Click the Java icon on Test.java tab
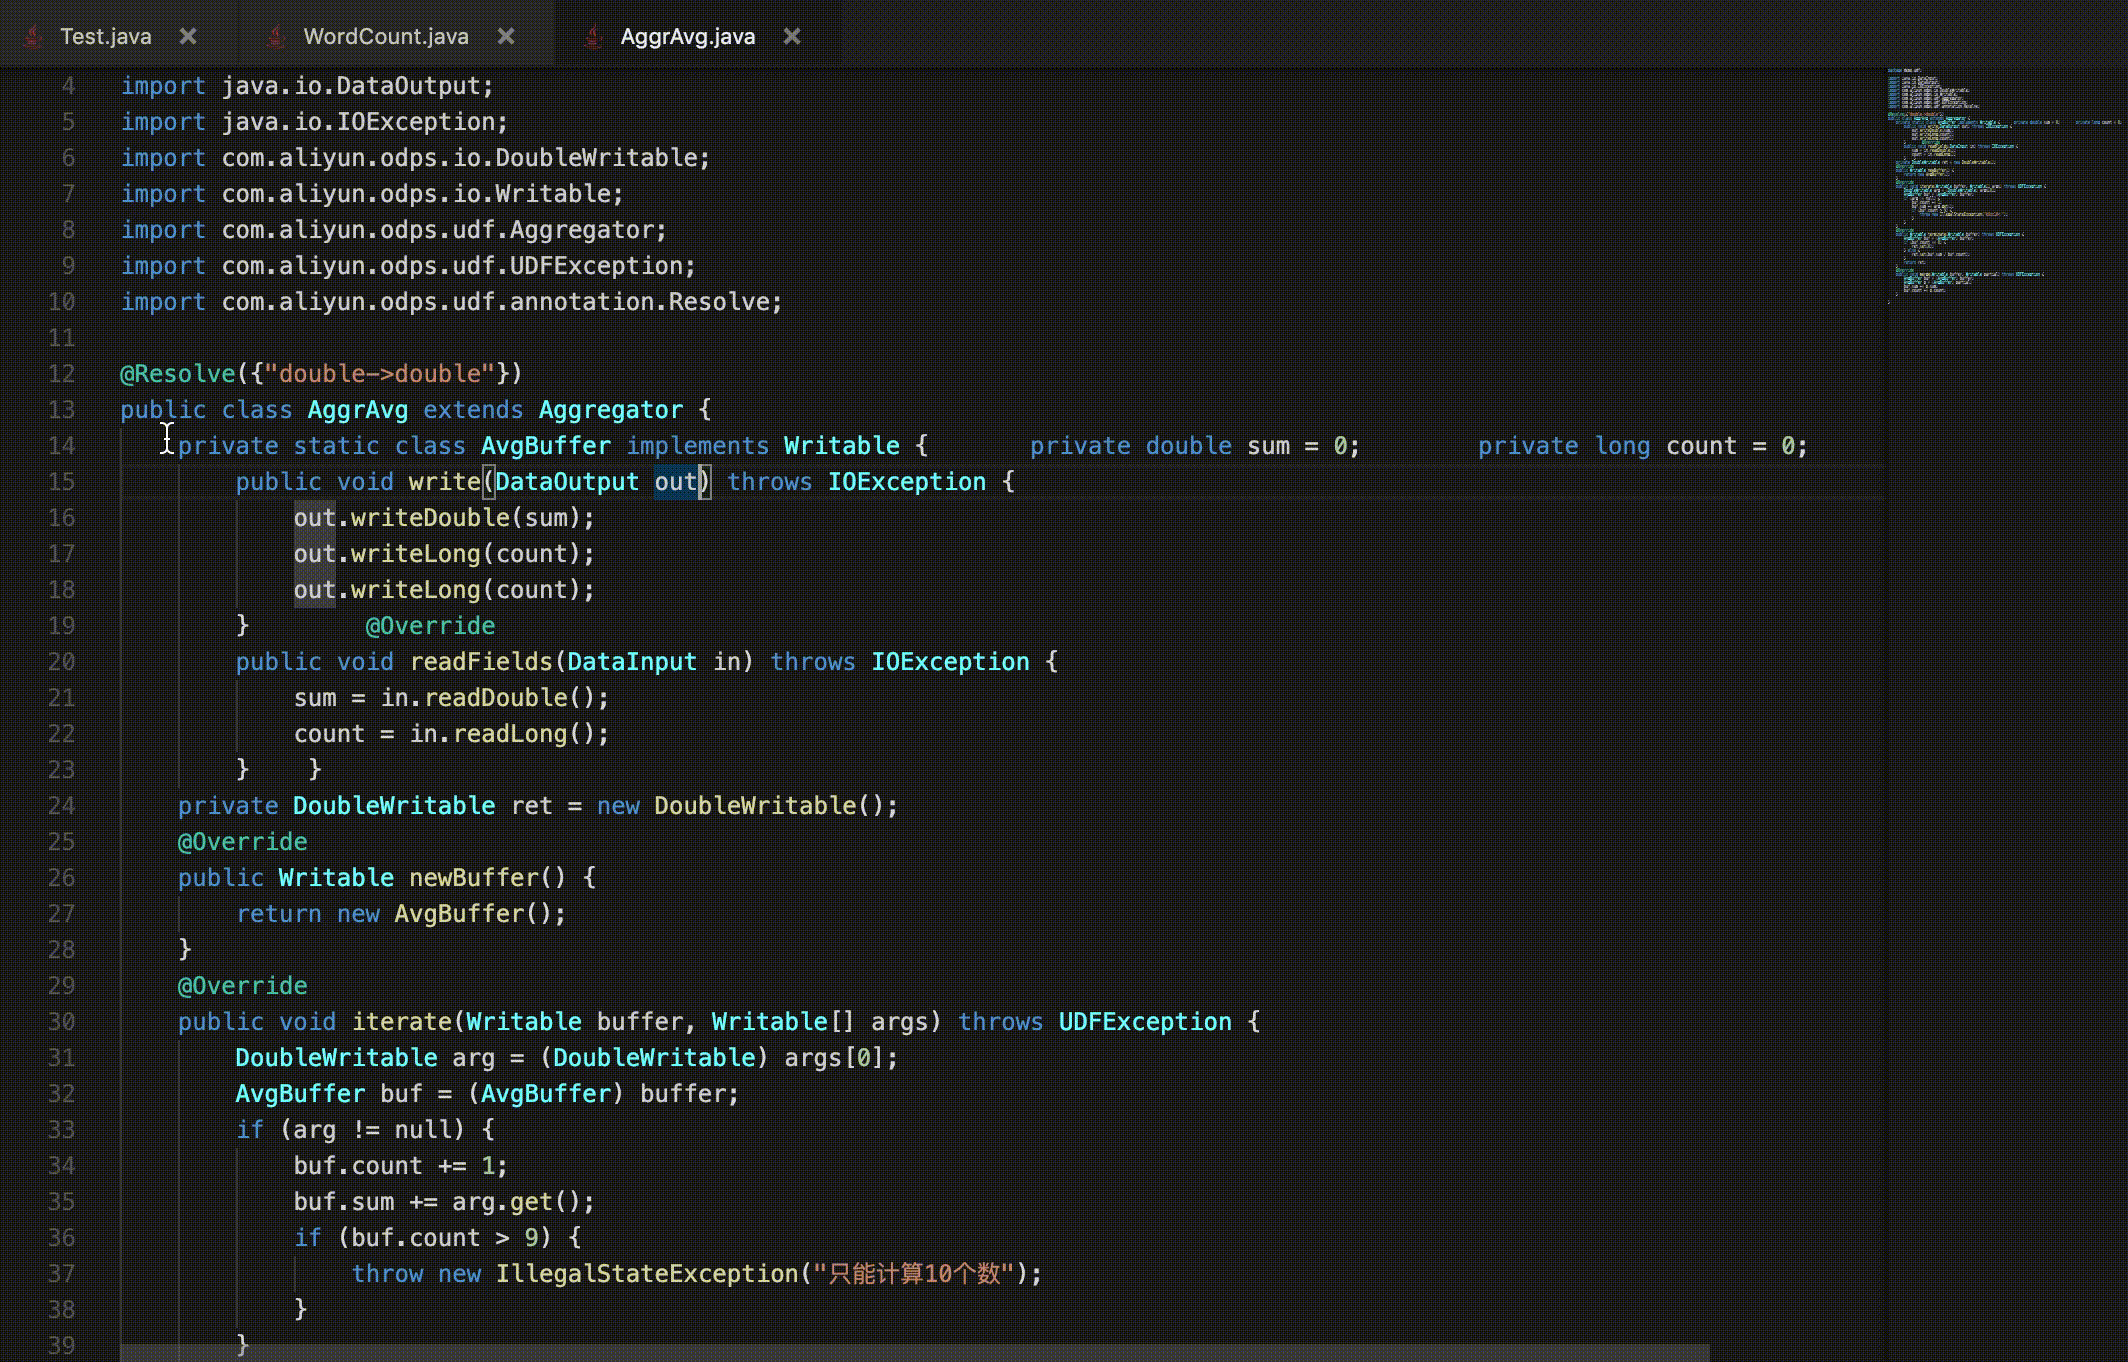The image size is (2128, 1362). 33,37
